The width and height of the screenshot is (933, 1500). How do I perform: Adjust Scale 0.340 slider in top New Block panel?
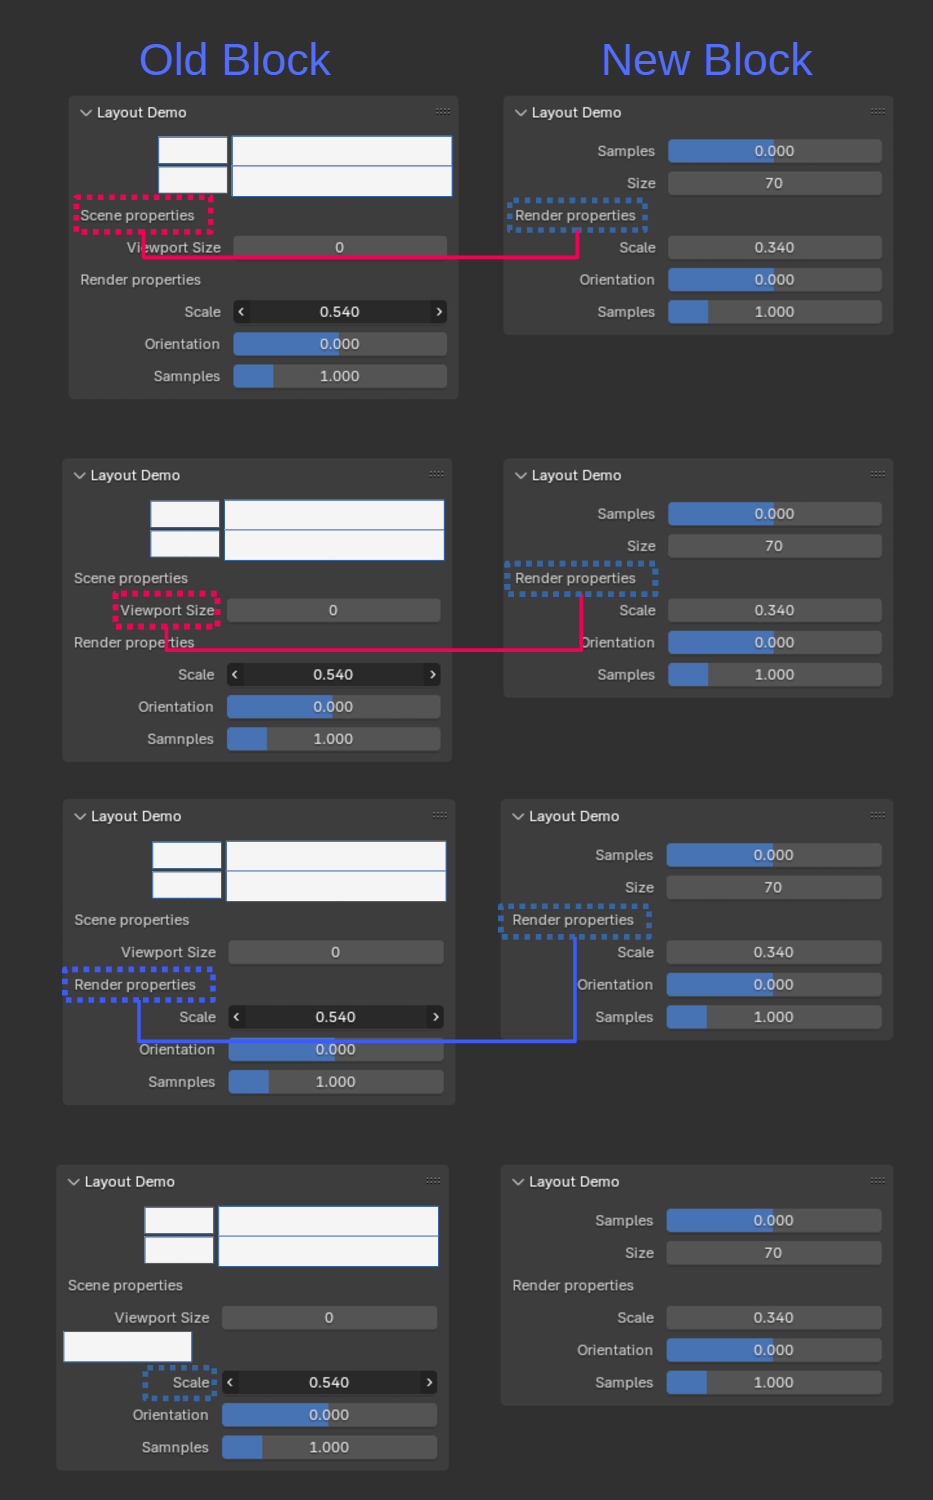[x=775, y=248]
